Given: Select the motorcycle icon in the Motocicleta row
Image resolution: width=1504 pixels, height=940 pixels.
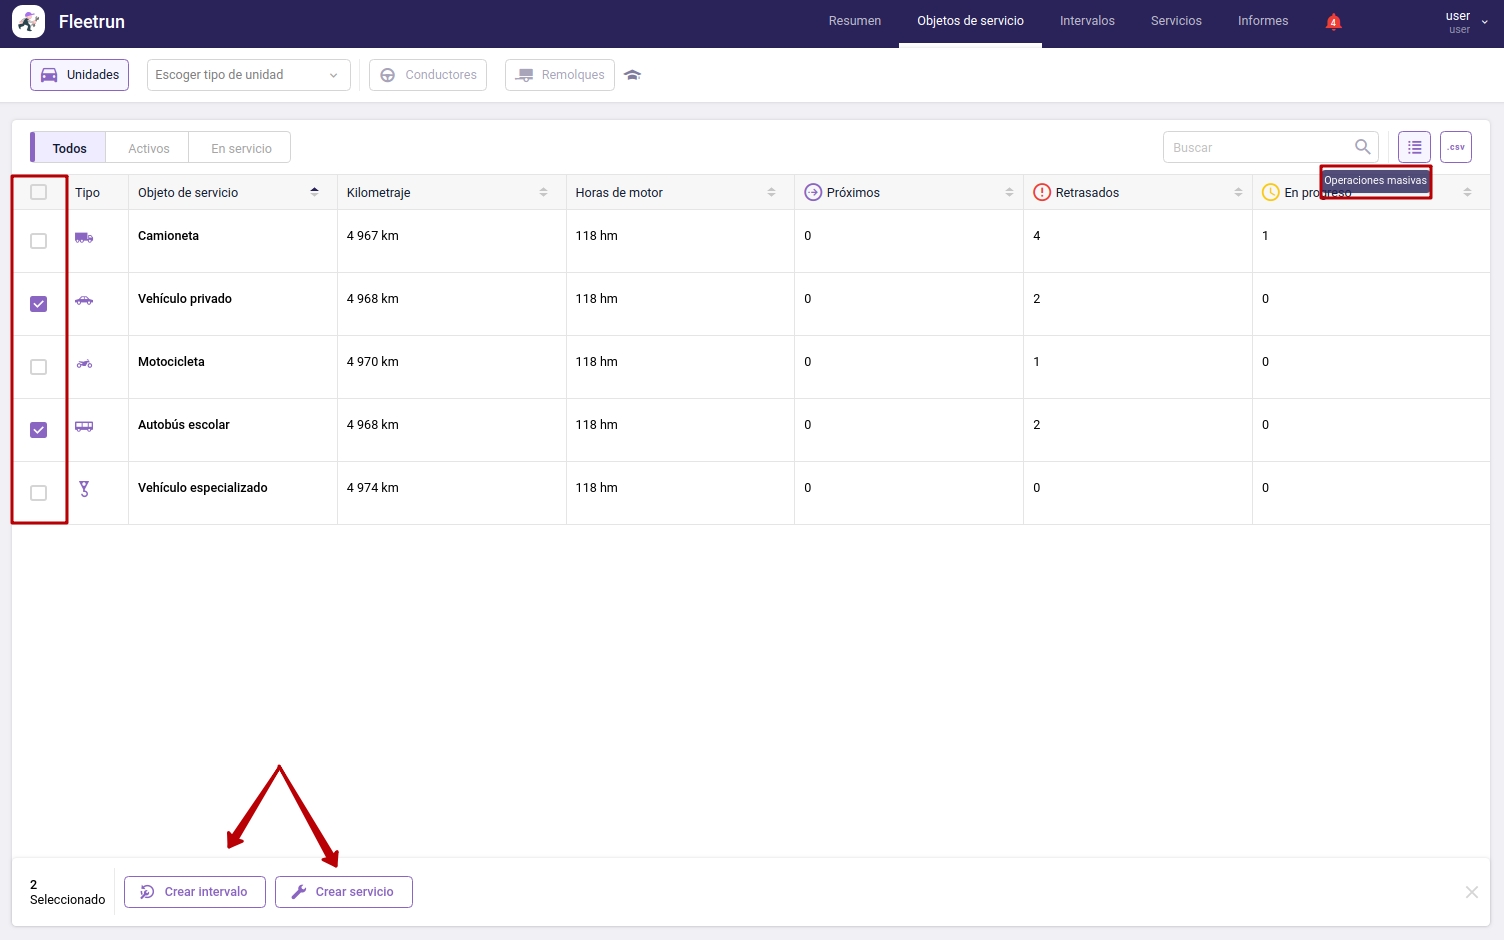Looking at the screenshot, I should pos(84,364).
